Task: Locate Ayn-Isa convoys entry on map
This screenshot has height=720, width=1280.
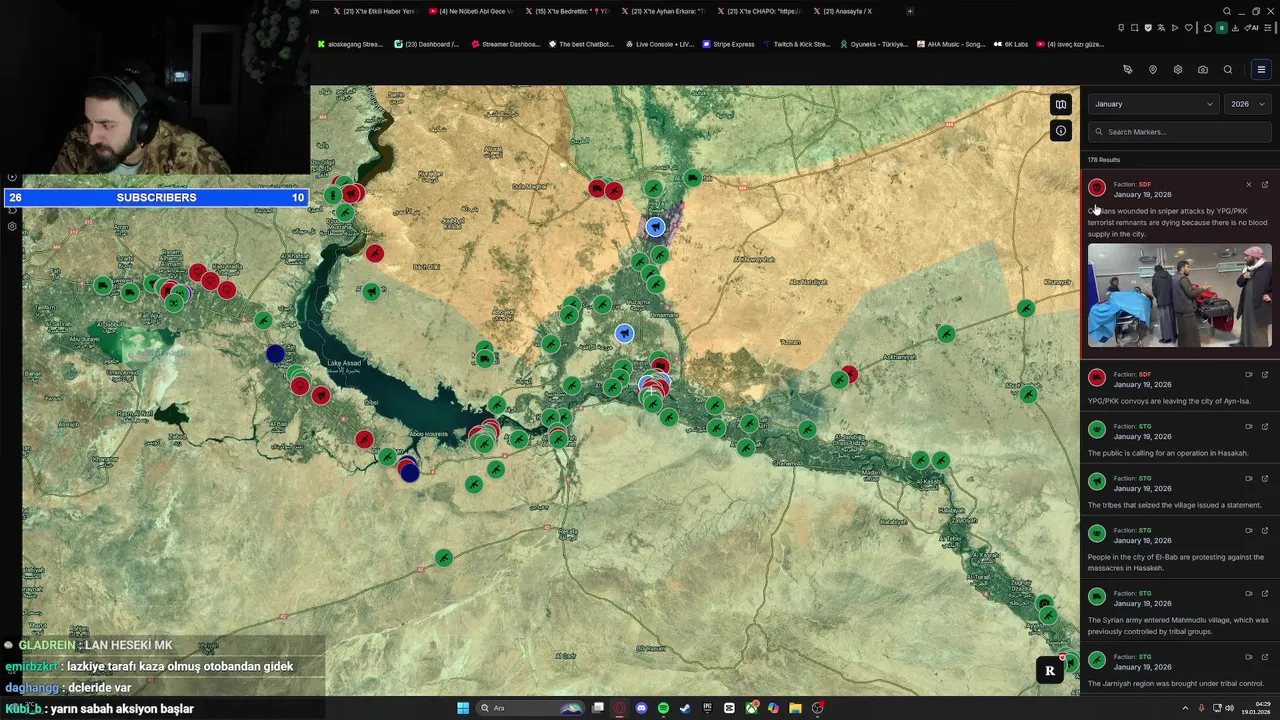Action: pyautogui.click(x=1248, y=375)
